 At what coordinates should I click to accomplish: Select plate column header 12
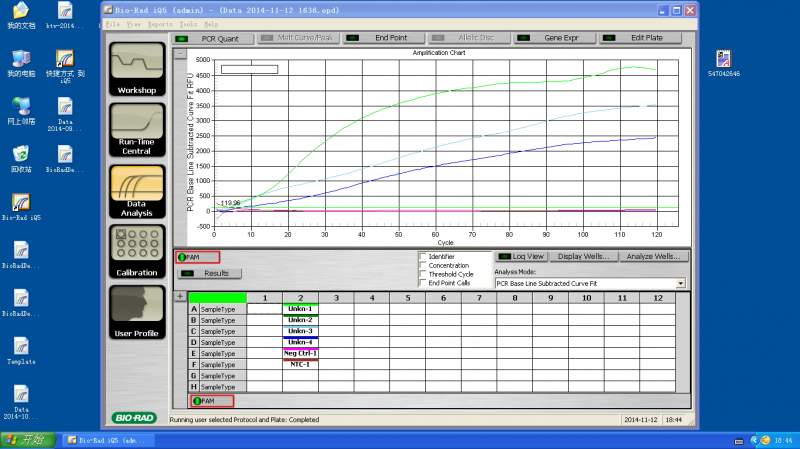[658, 297]
